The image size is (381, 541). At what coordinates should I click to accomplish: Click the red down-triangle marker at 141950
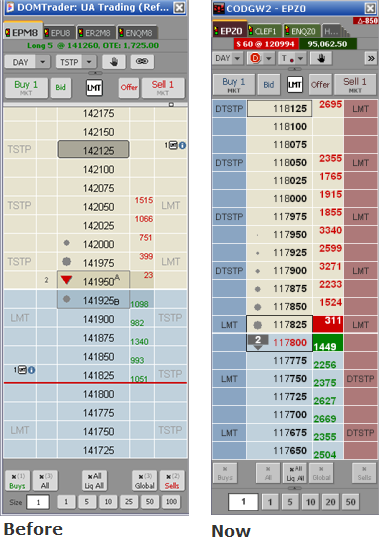[x=66, y=280]
